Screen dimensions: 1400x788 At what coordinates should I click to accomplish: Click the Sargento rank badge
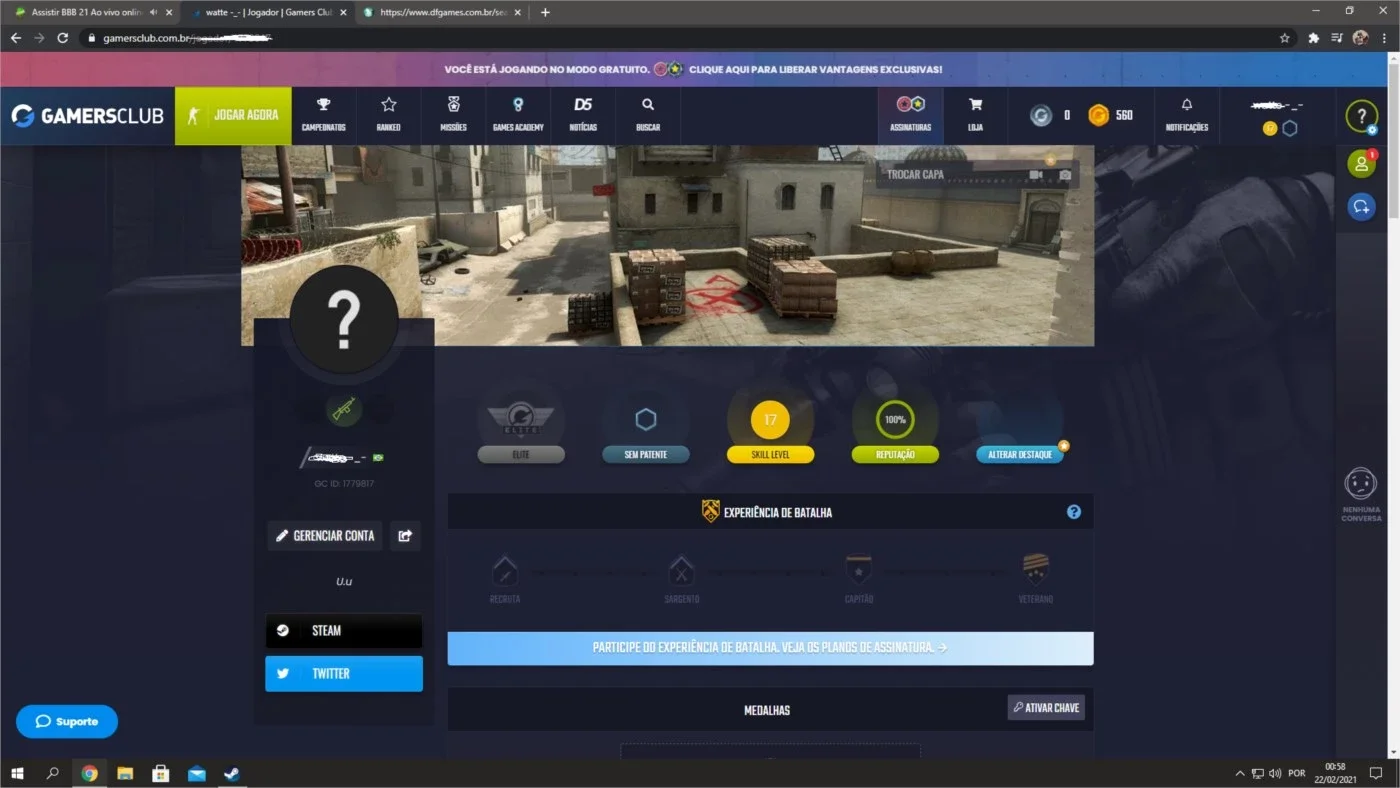click(x=681, y=571)
